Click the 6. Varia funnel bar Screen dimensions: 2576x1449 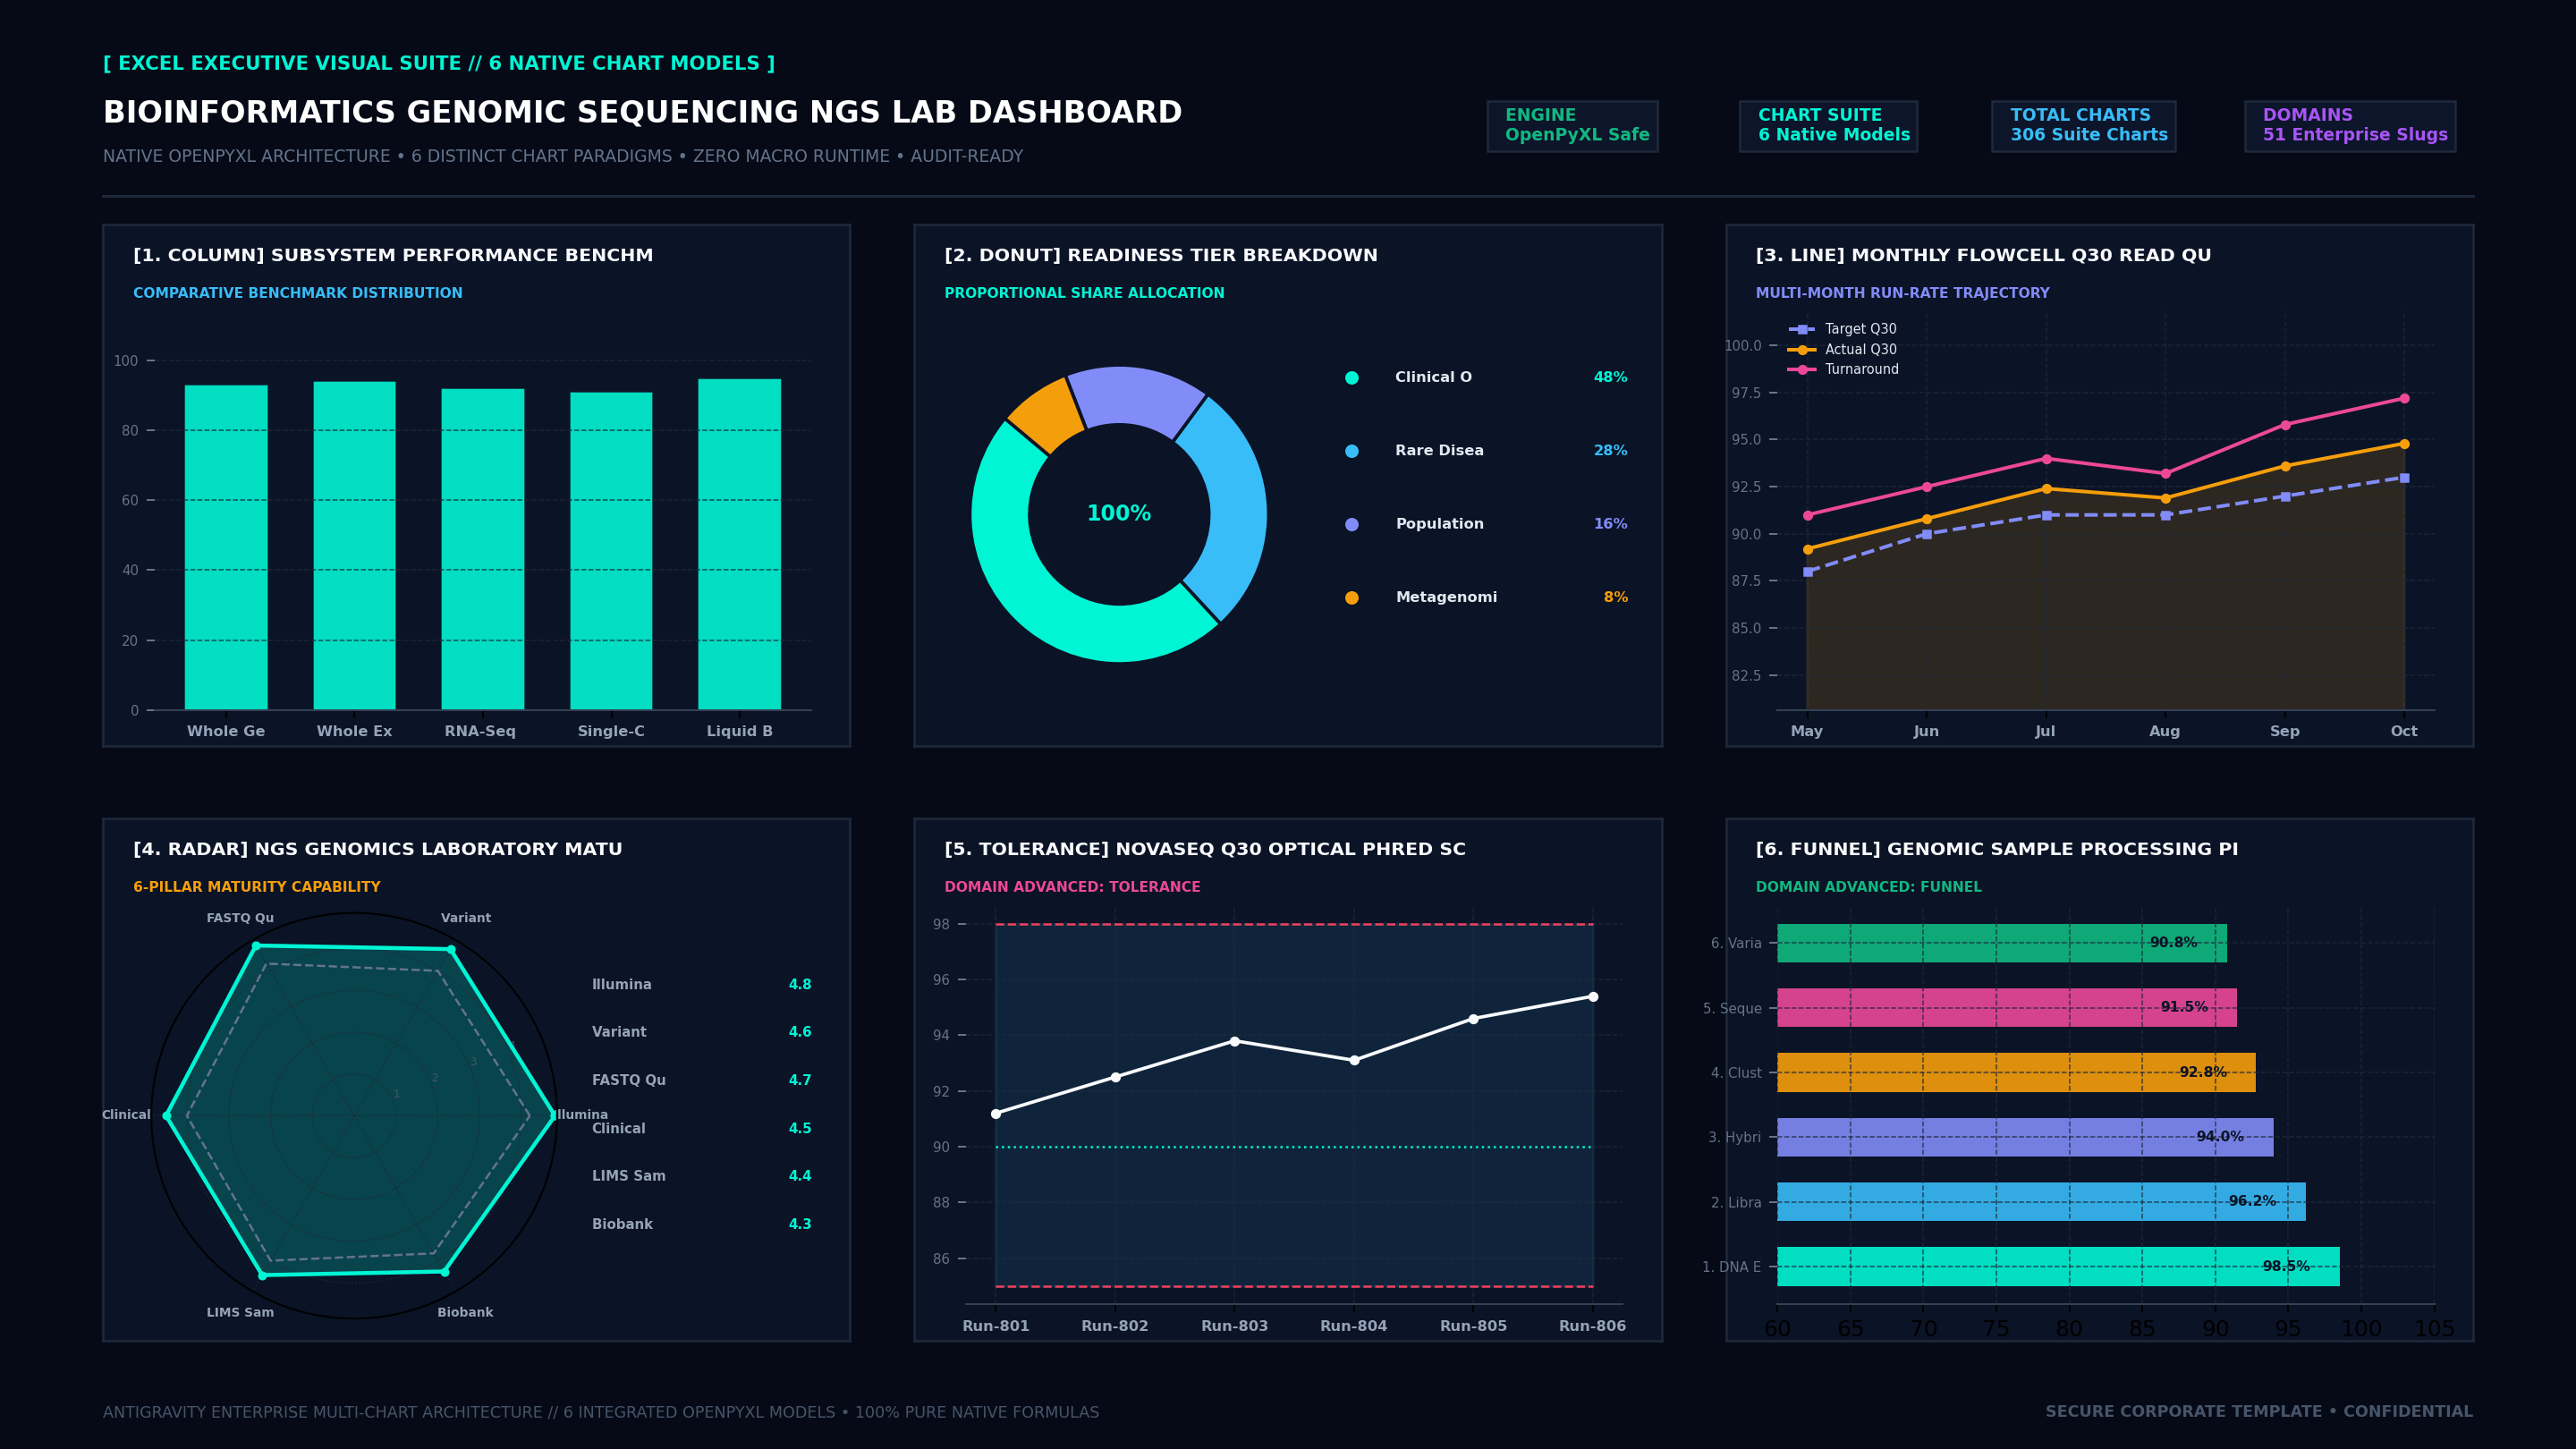pyautogui.click(x=2002, y=943)
